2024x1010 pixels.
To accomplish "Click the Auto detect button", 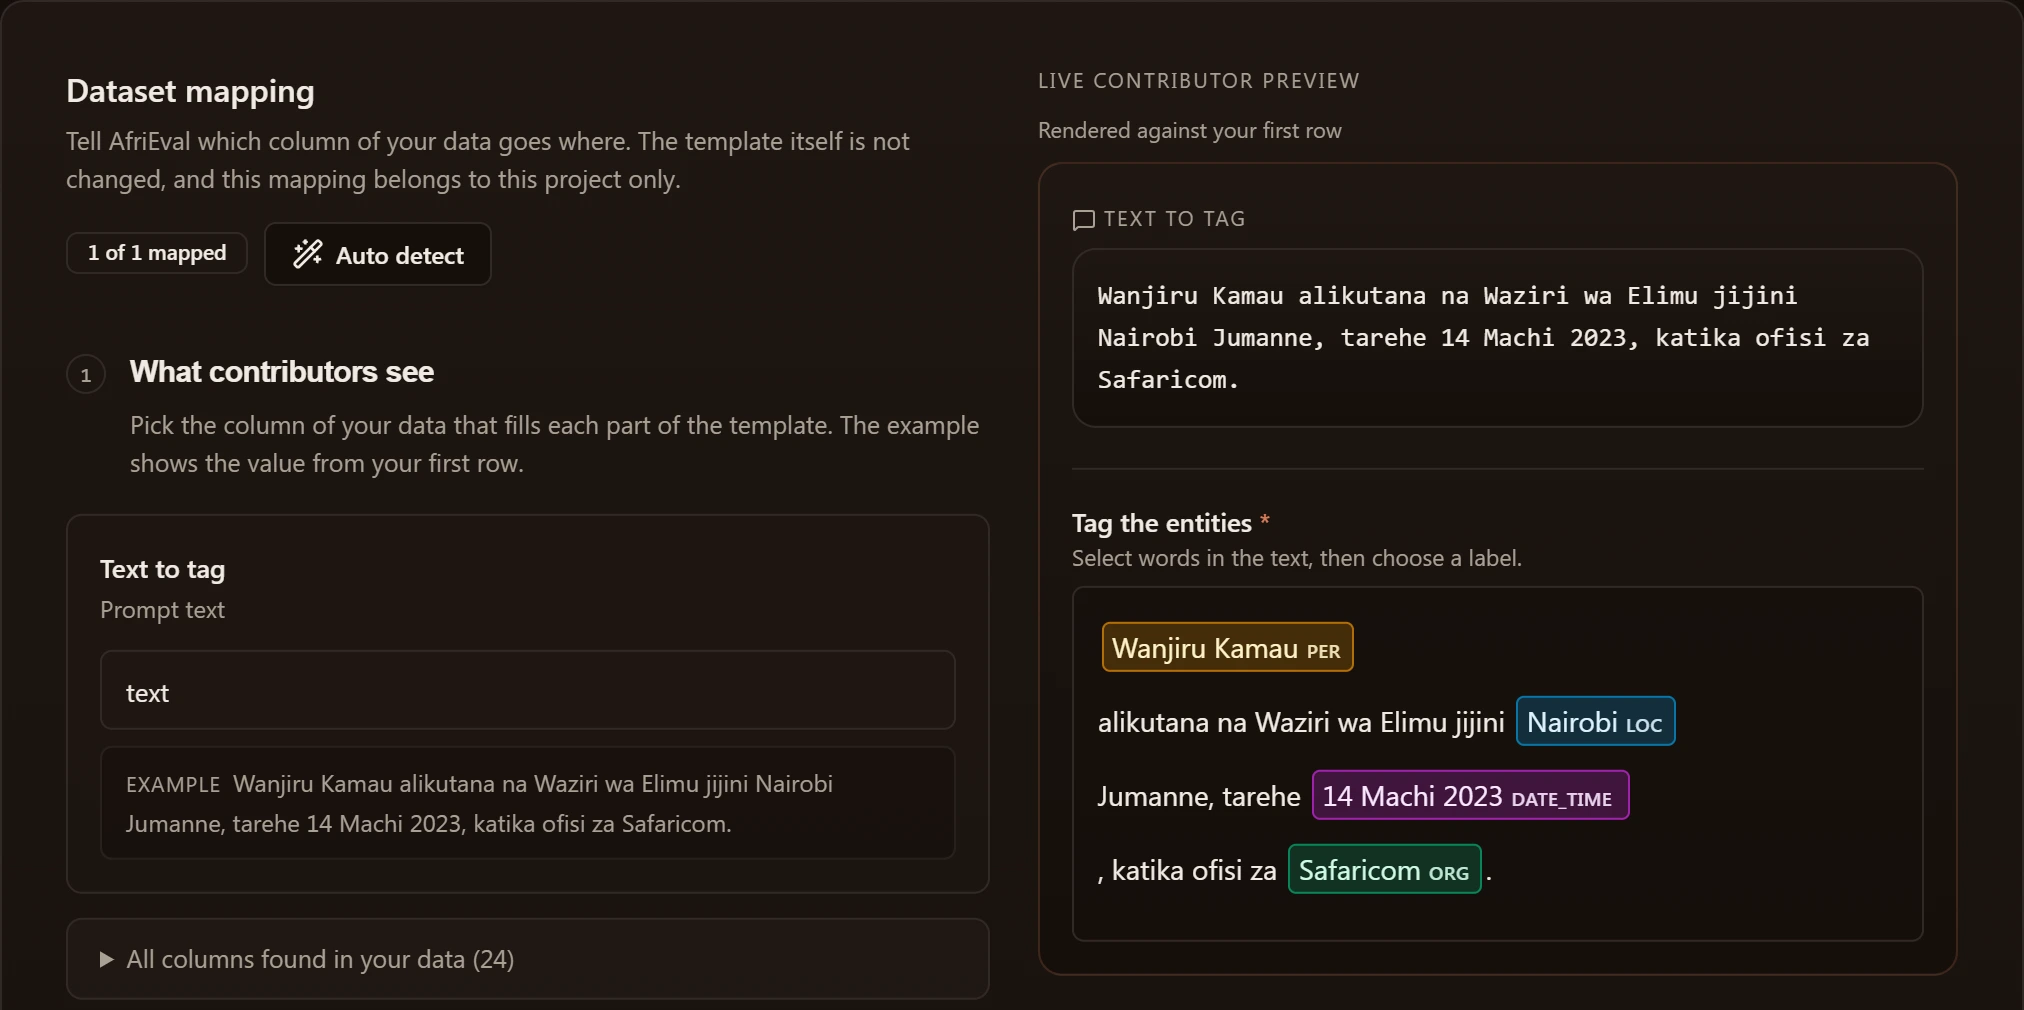I will (378, 254).
